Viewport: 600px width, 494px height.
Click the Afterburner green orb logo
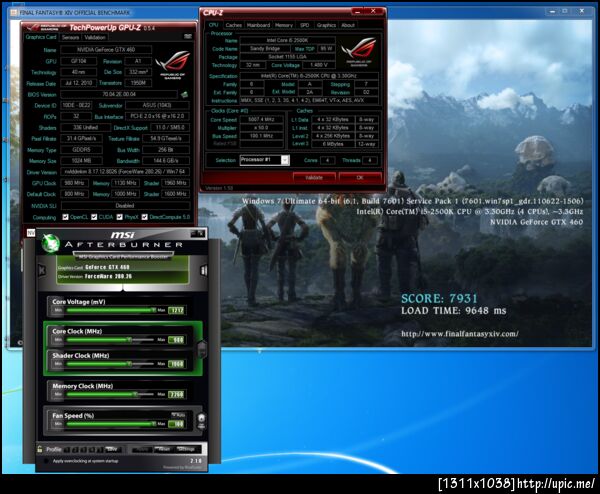point(51,243)
